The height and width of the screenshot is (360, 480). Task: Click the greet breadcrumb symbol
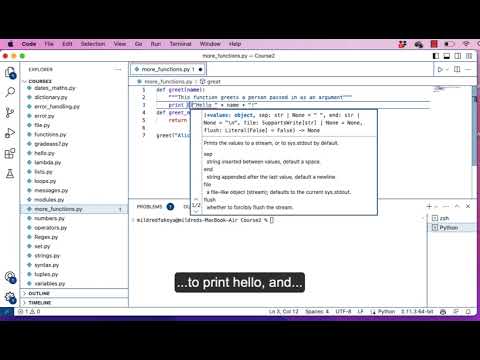pos(211,82)
